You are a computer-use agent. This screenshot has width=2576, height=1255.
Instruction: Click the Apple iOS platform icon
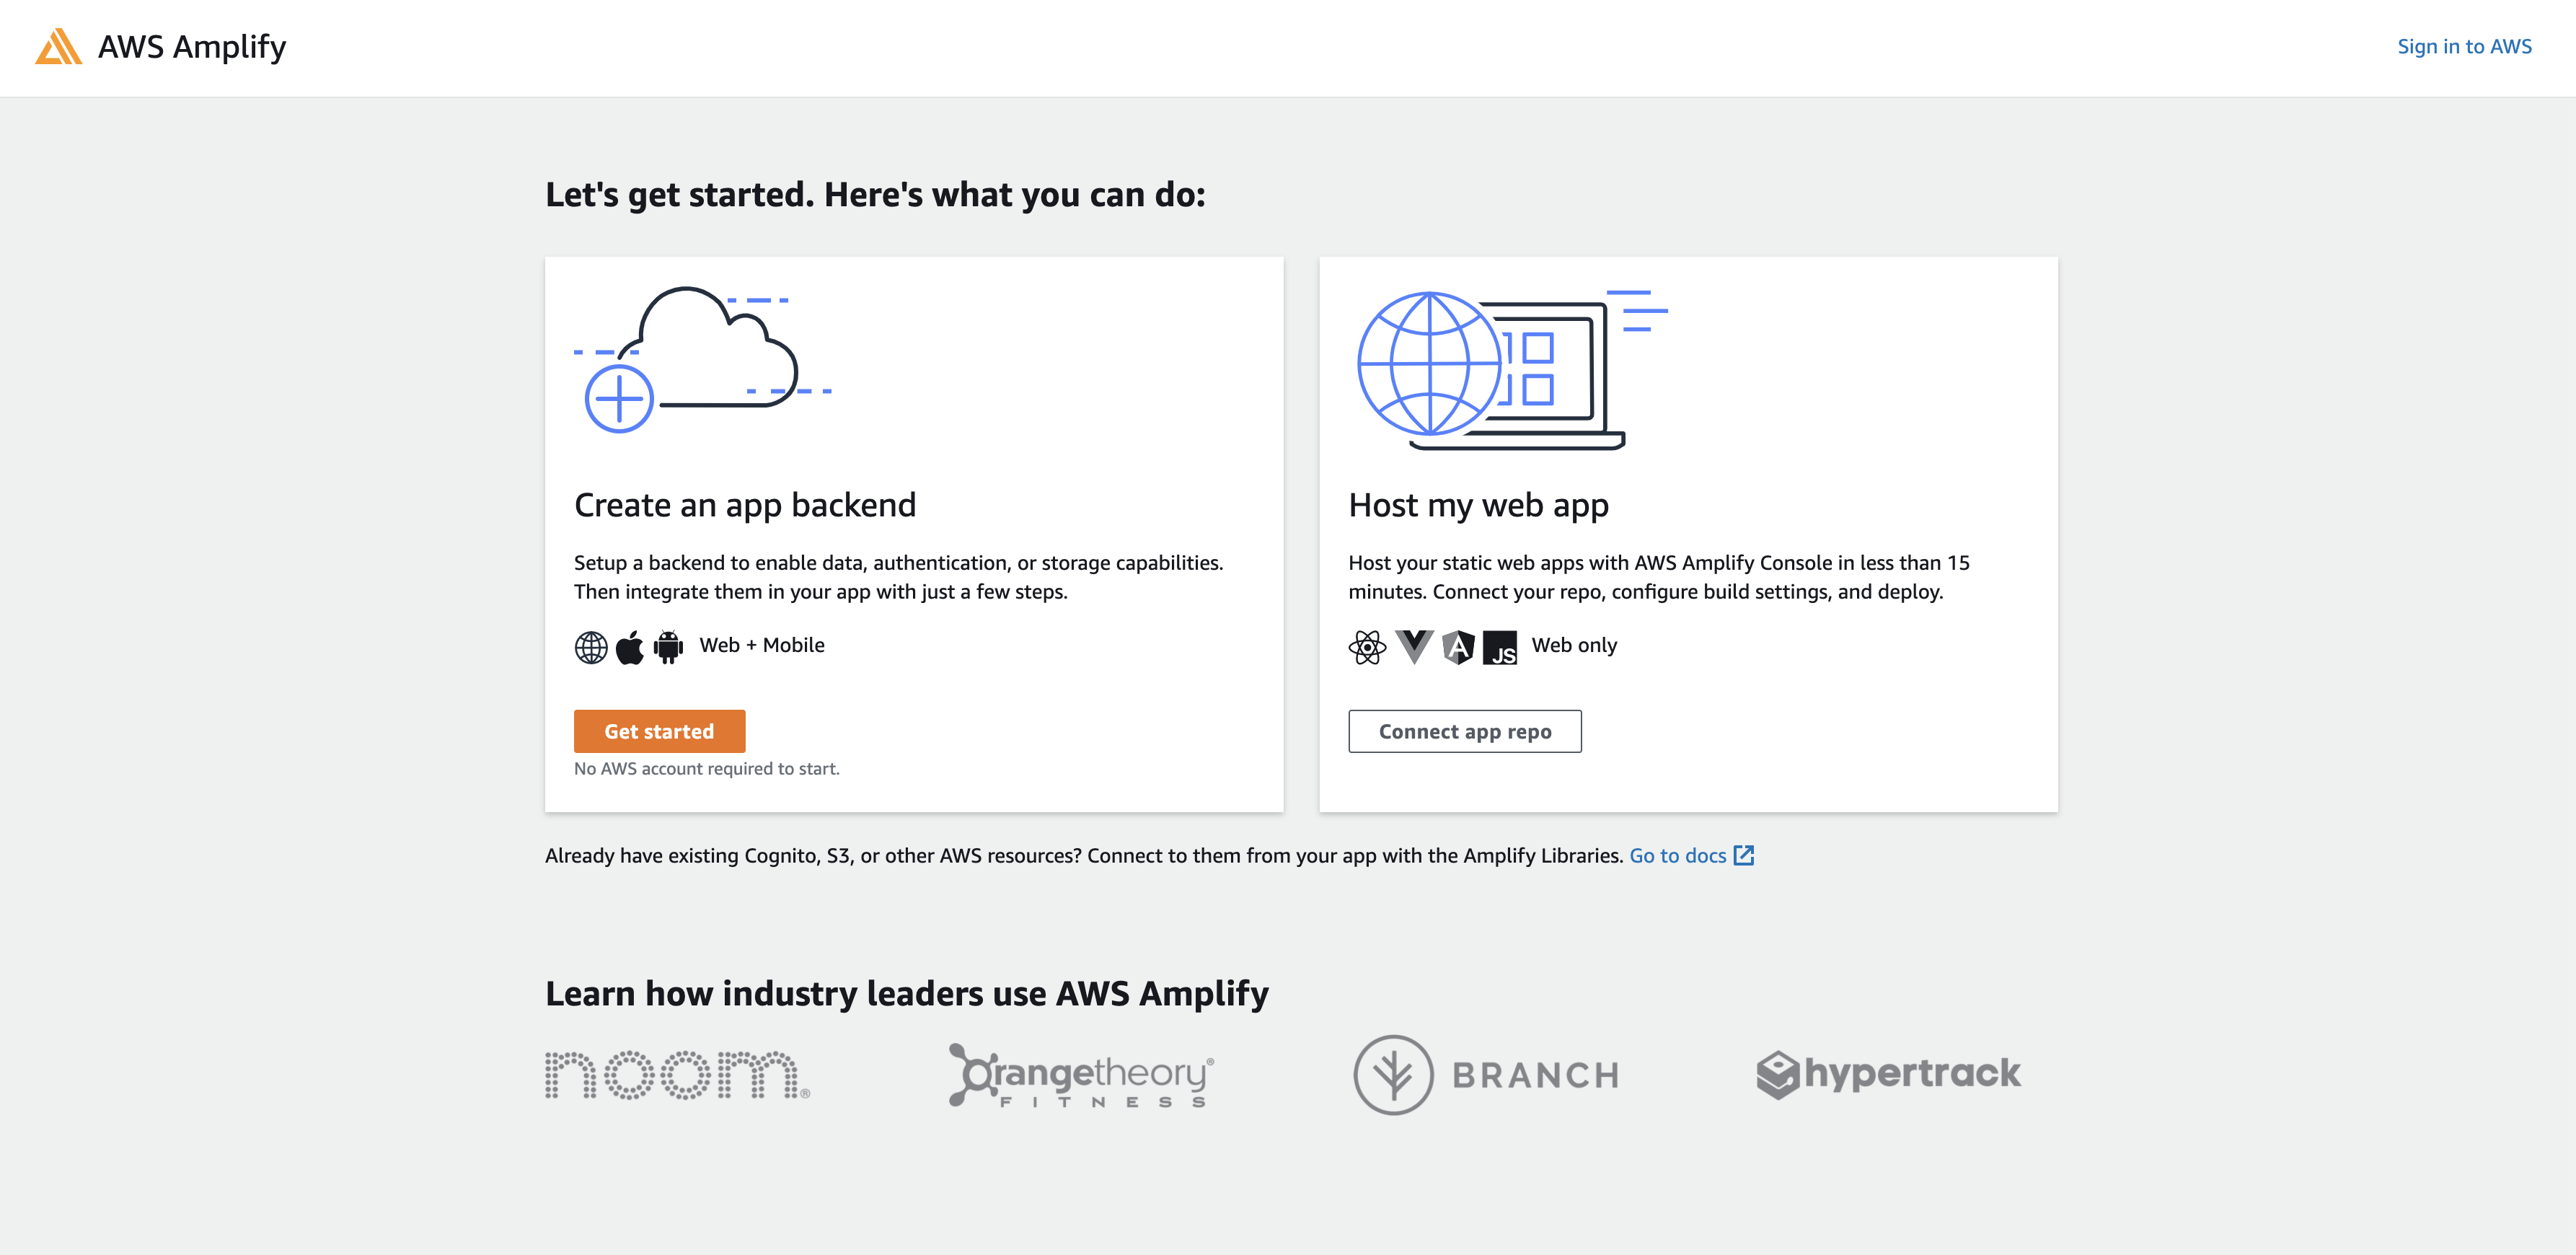pos(630,647)
